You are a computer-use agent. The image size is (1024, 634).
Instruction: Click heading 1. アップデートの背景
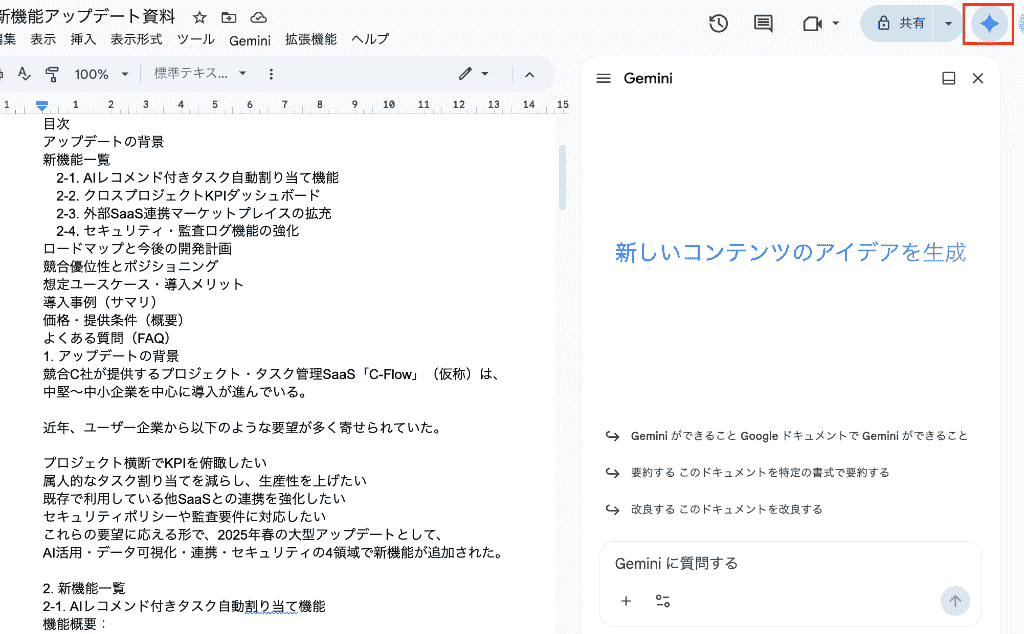[111, 356]
